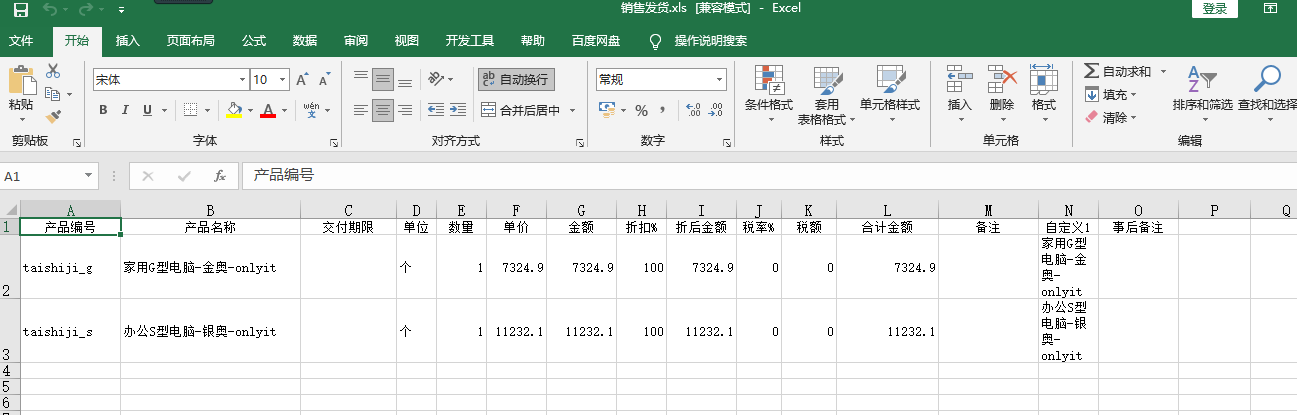The image size is (1297, 415).
Task: Select cell containing taishiji_g
Action: [x=70, y=267]
